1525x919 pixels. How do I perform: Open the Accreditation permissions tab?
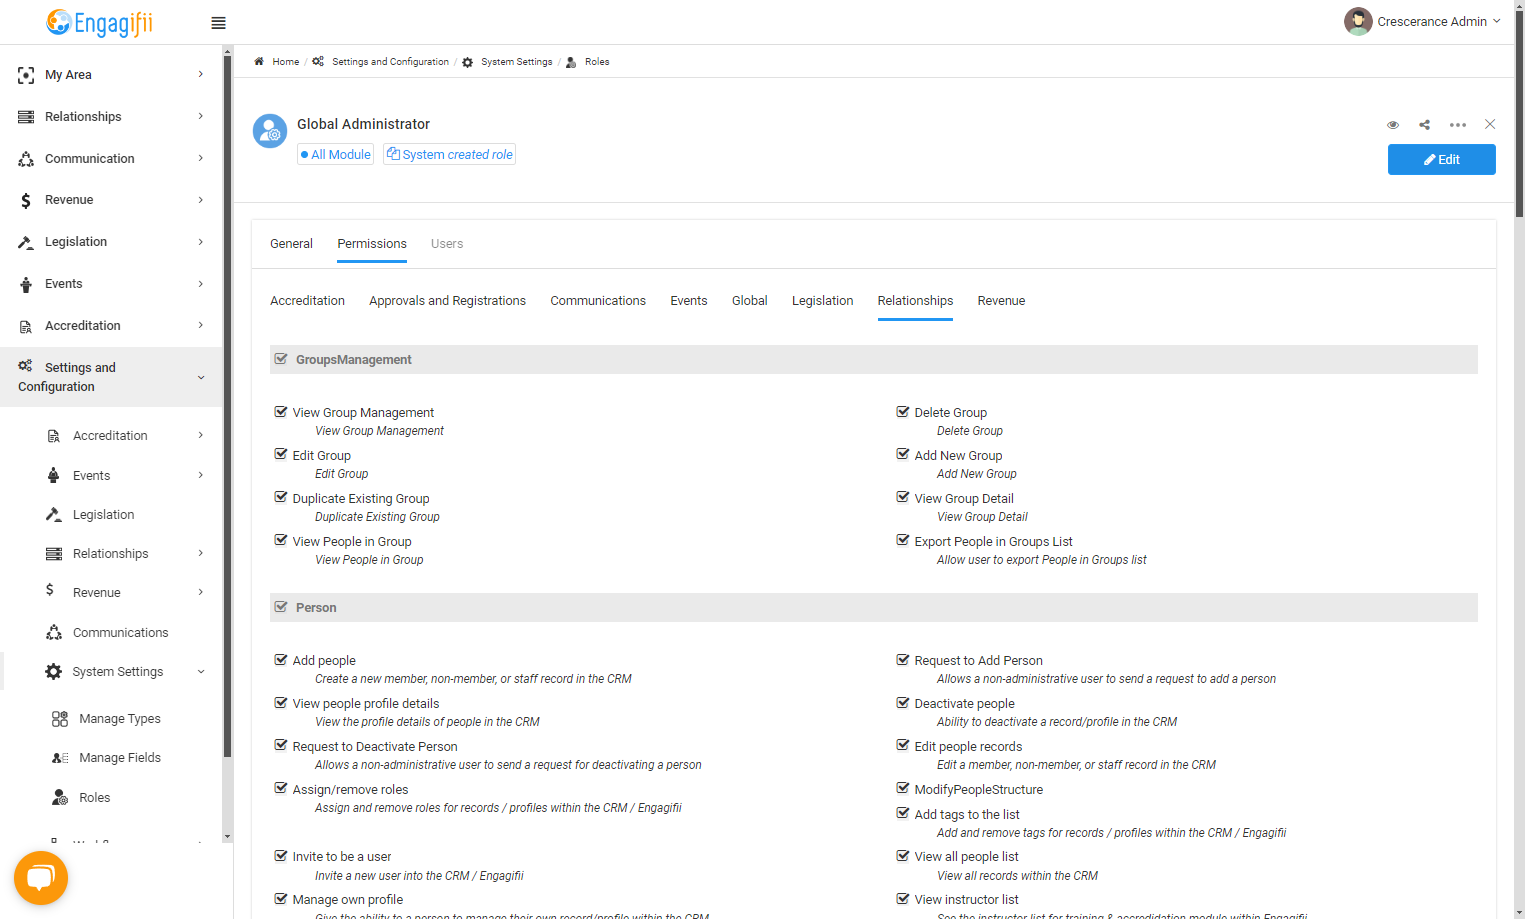point(307,301)
